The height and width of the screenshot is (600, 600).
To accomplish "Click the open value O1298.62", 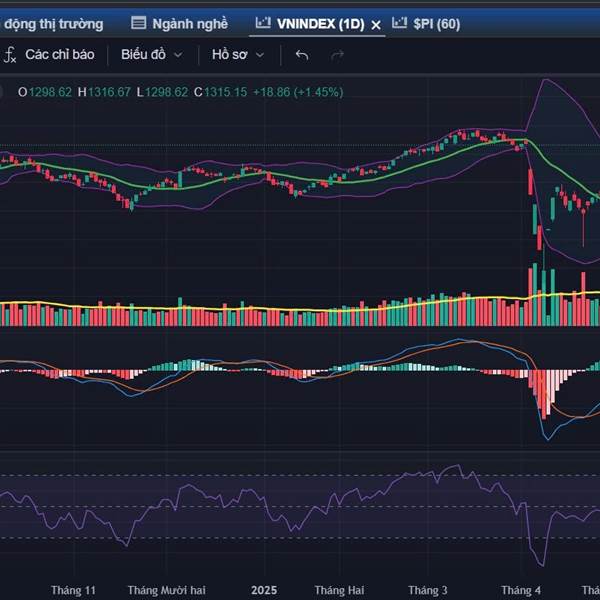I will (x=45, y=92).
